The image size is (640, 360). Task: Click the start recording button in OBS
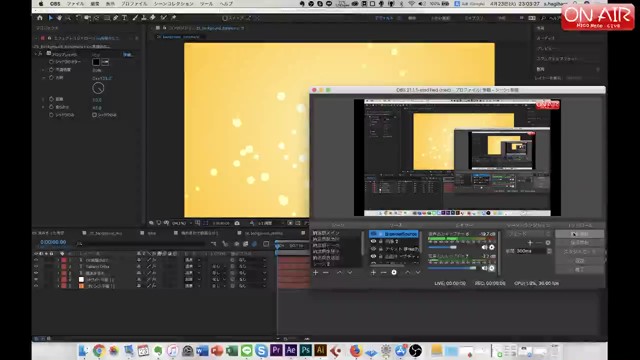coord(579,243)
